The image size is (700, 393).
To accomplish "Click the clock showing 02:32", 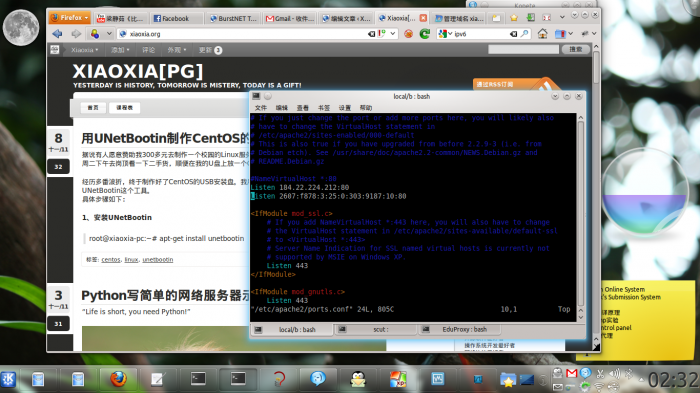I will pyautogui.click(x=673, y=380).
